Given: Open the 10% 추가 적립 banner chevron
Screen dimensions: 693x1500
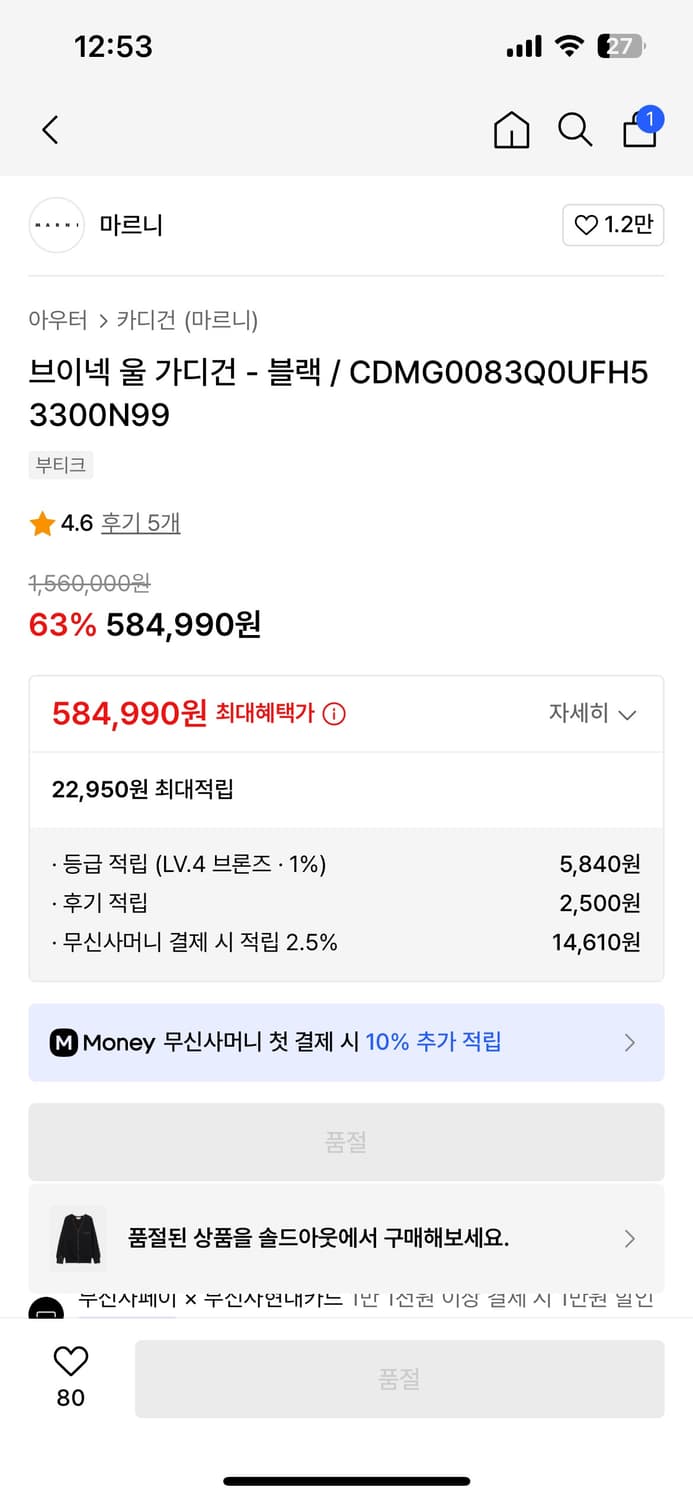Looking at the screenshot, I should 630,1042.
